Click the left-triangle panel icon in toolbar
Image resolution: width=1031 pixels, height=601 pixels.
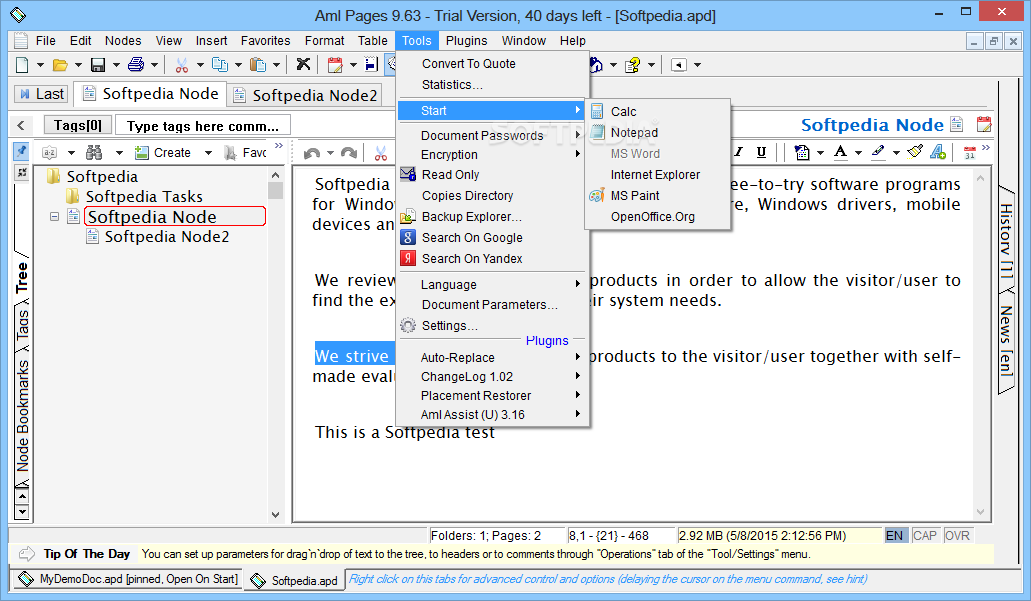(x=679, y=64)
